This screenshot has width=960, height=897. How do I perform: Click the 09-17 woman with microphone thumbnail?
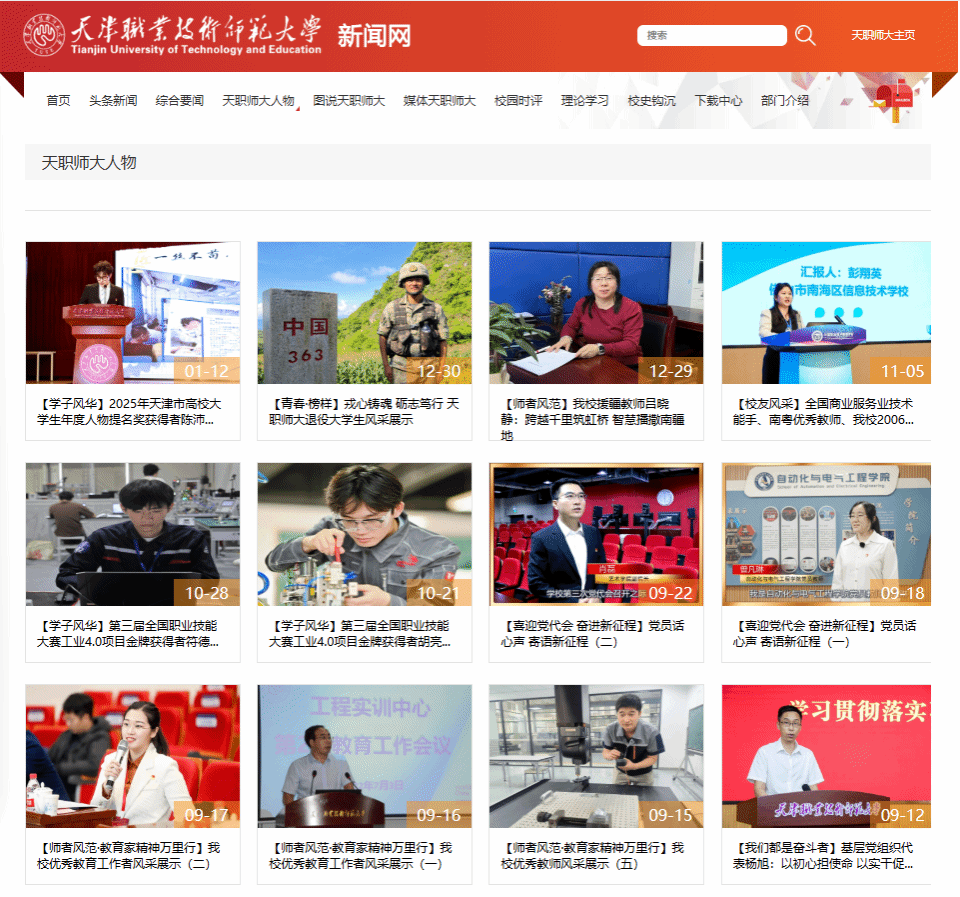tap(132, 756)
